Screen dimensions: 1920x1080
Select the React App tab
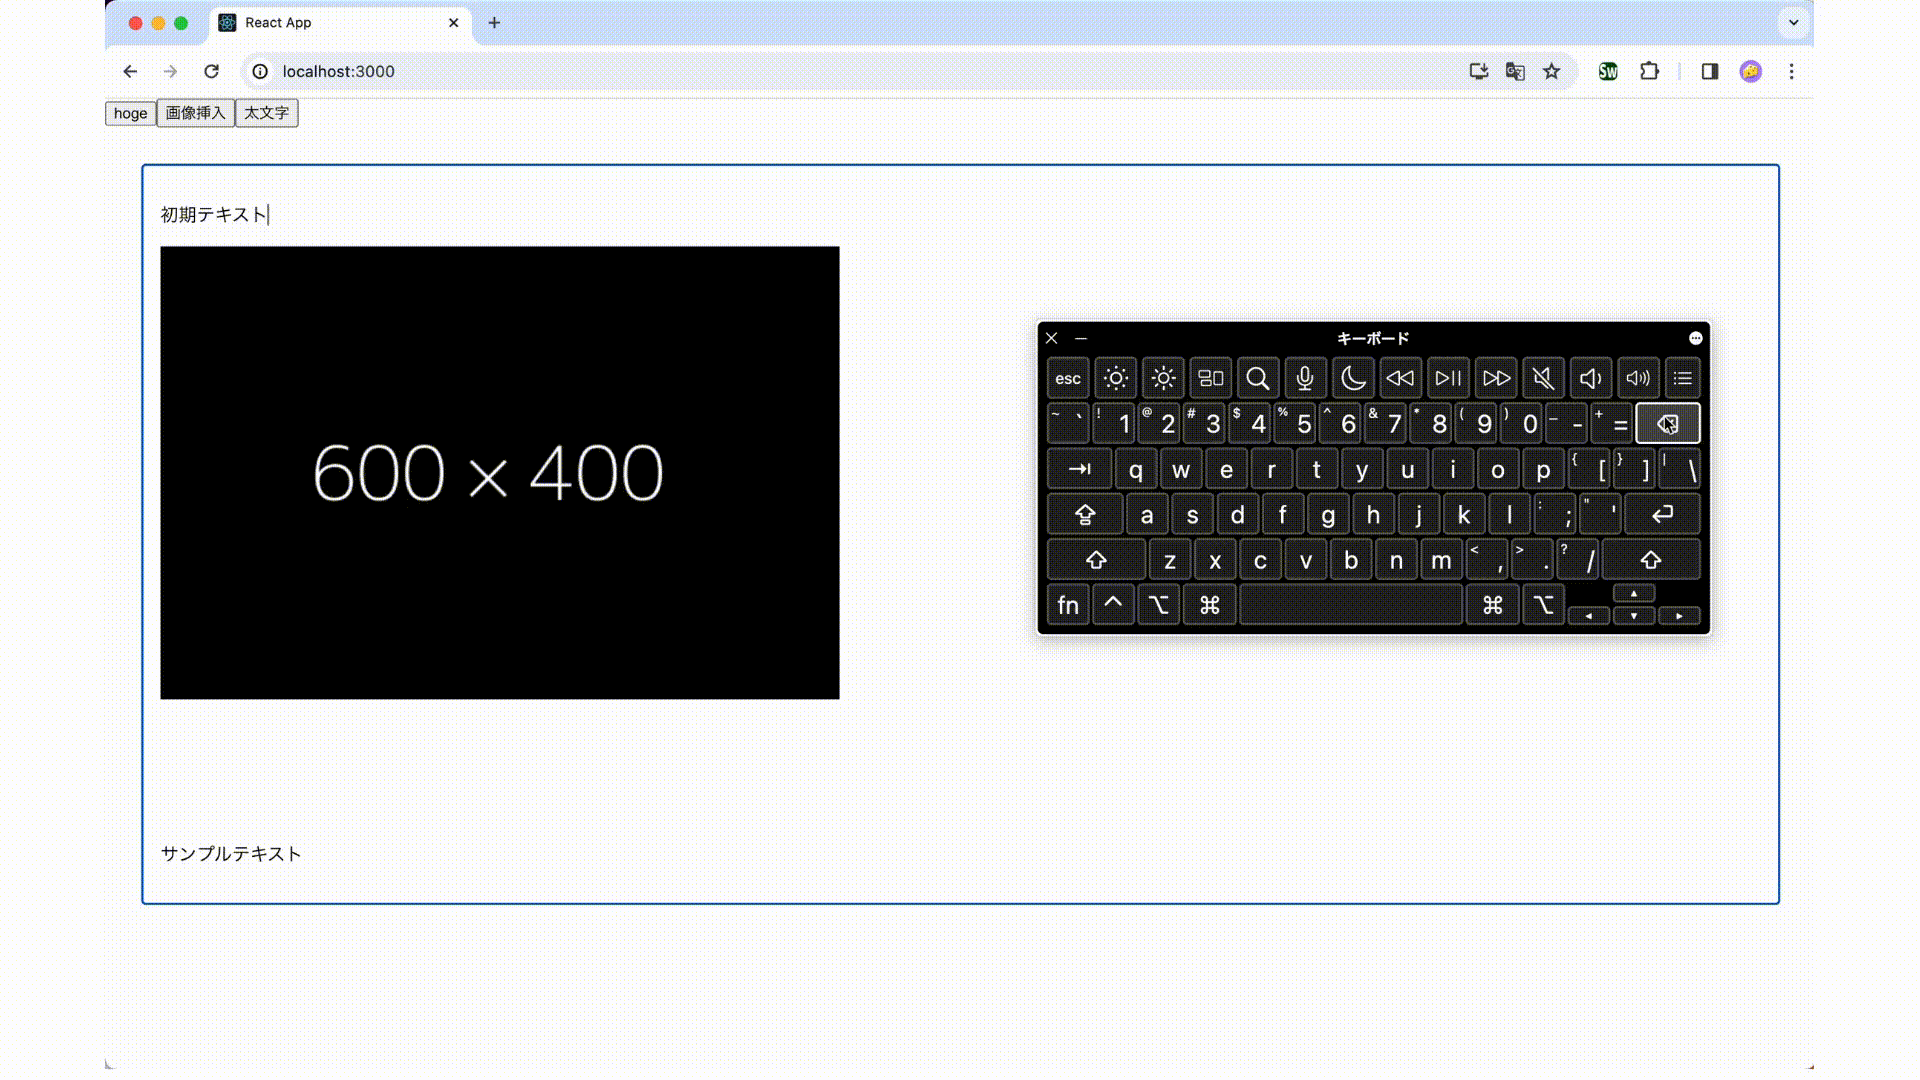[x=340, y=22]
